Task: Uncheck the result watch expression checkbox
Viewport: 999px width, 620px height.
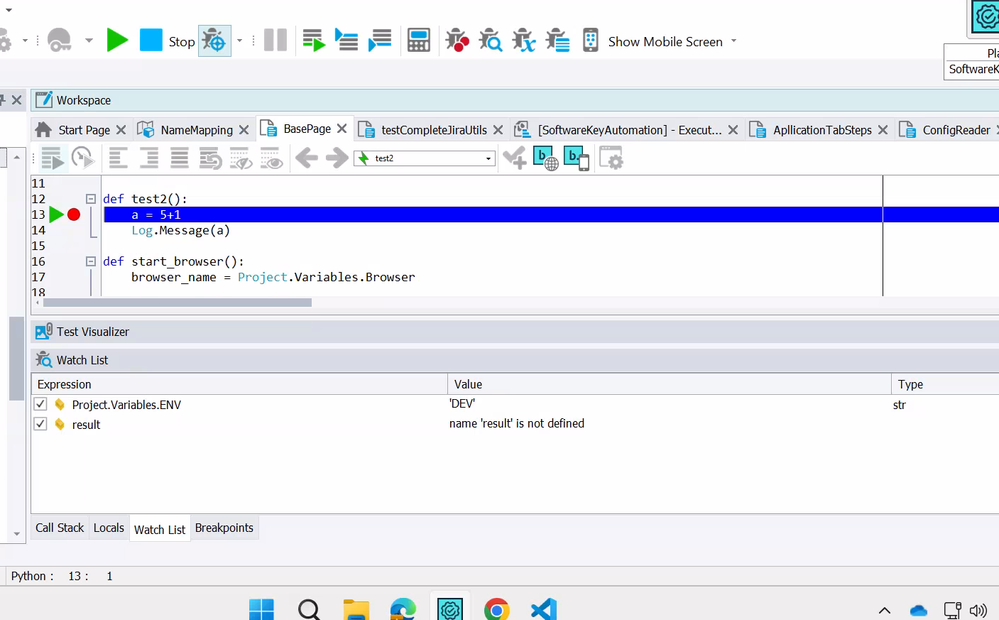Action: click(x=40, y=424)
